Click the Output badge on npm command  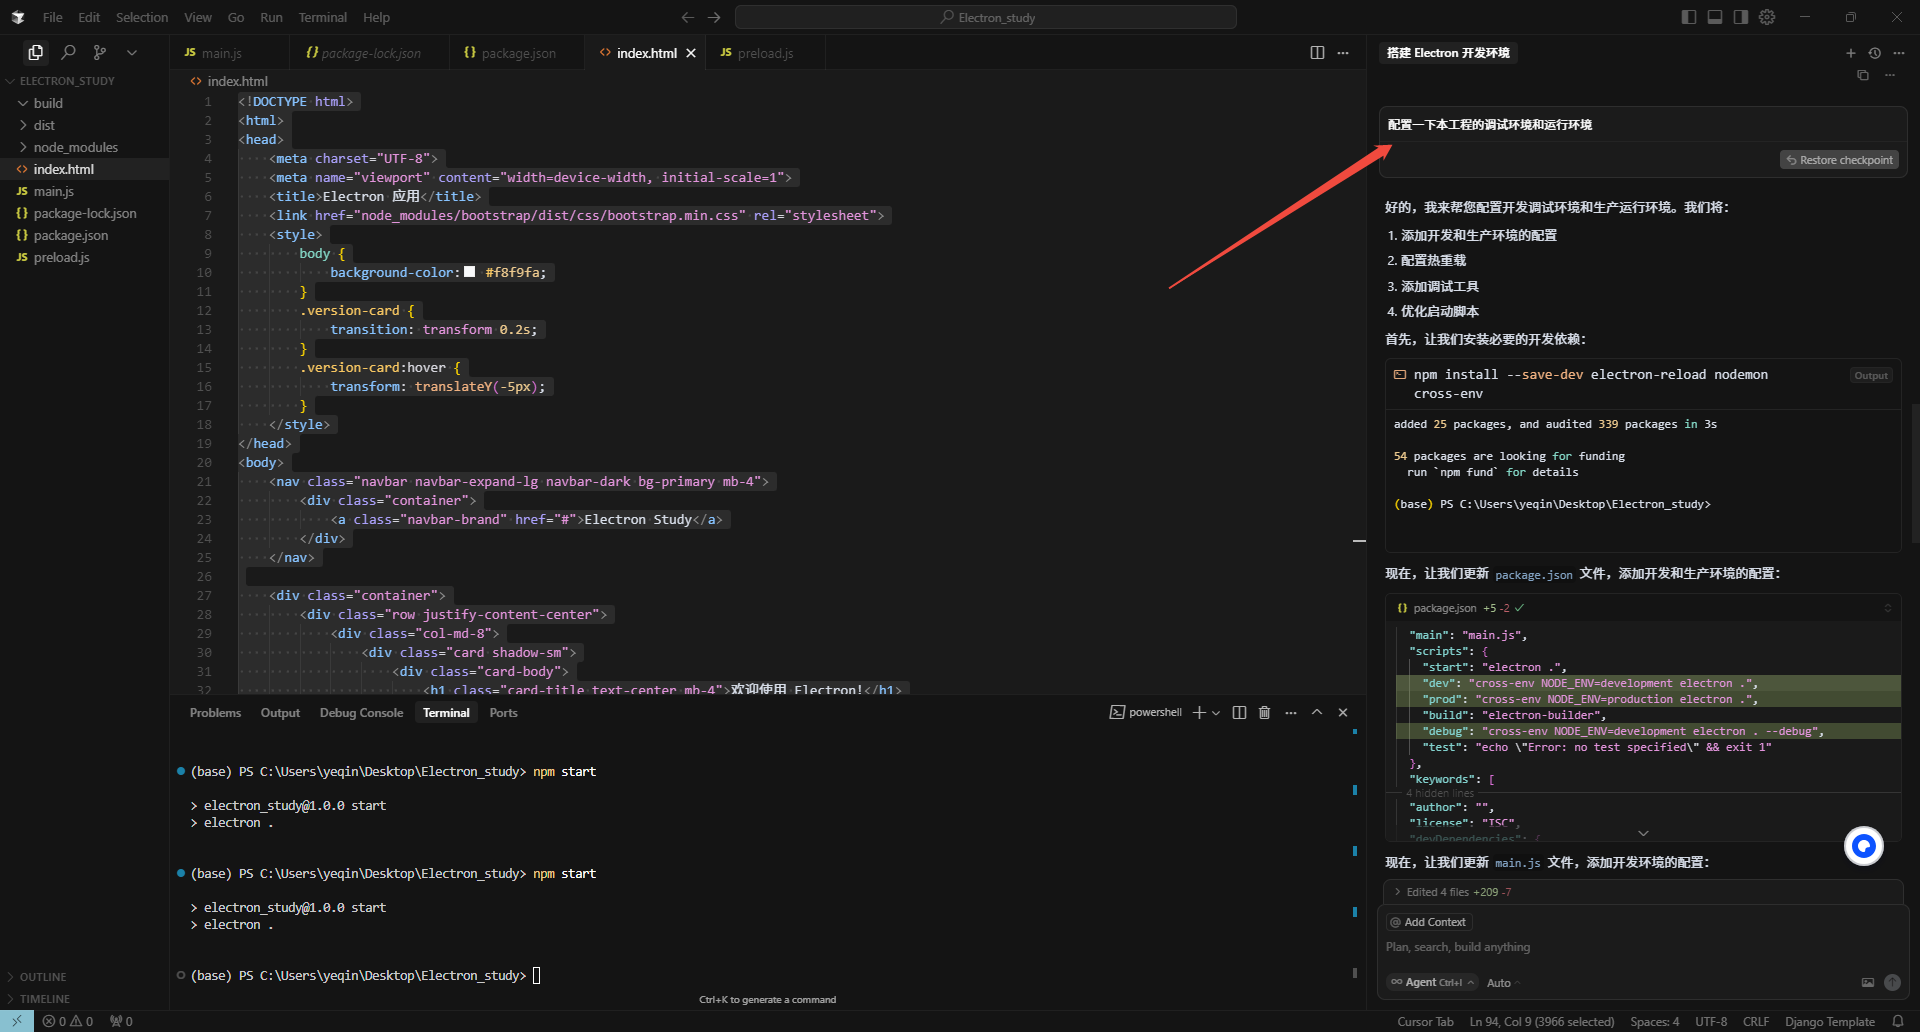coord(1870,376)
